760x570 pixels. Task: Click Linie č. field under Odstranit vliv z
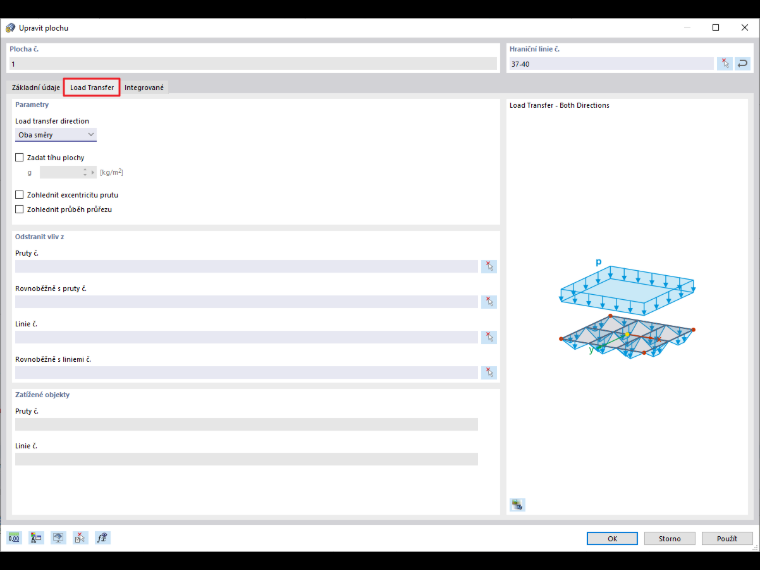point(246,337)
